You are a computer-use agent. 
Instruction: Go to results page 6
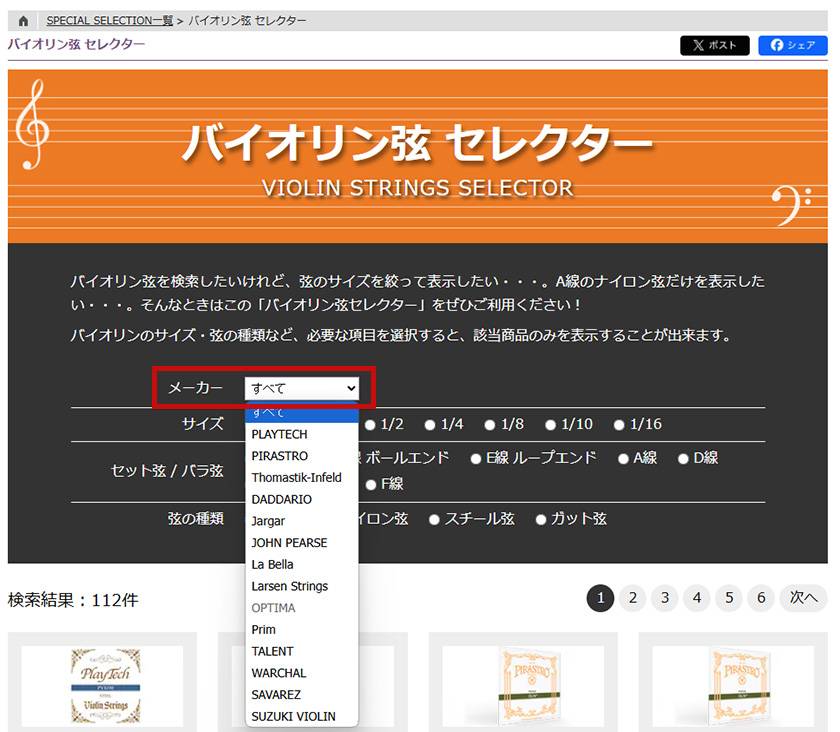[x=761, y=598]
